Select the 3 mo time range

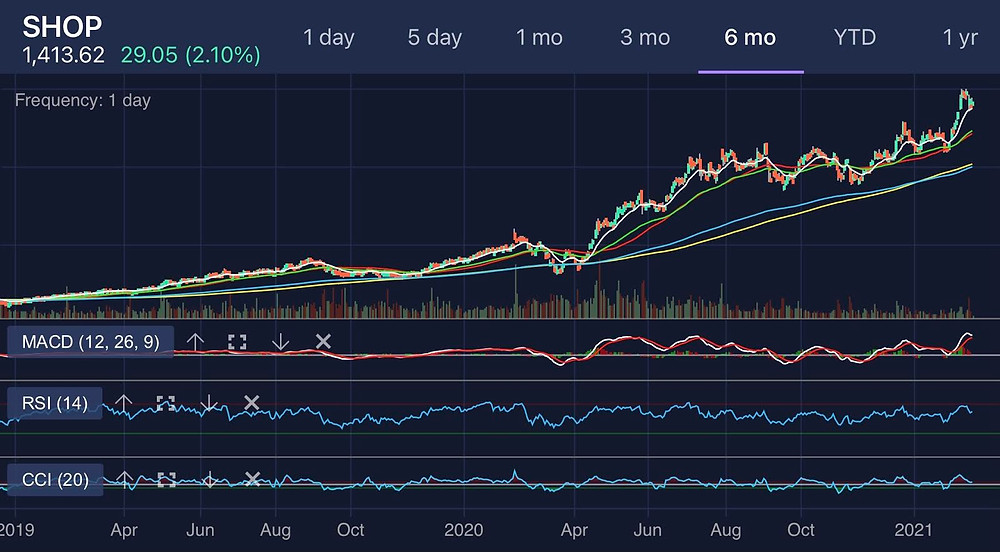pyautogui.click(x=645, y=38)
